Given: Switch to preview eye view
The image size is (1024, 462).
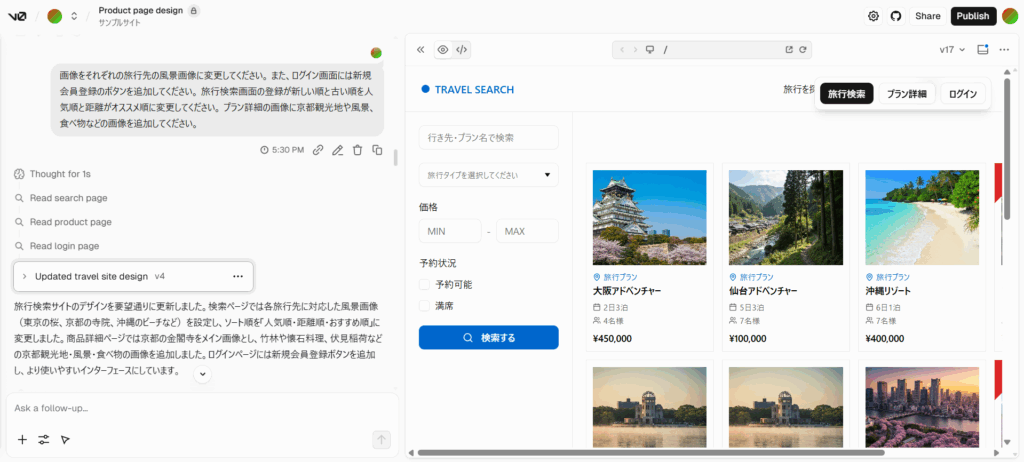Looking at the screenshot, I should 443,50.
